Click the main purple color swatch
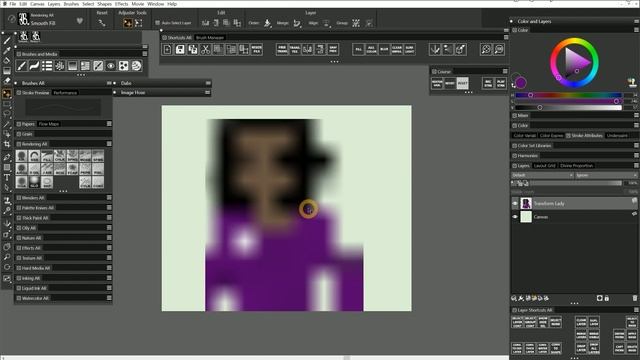This screenshot has height=360, width=640. [x=520, y=83]
